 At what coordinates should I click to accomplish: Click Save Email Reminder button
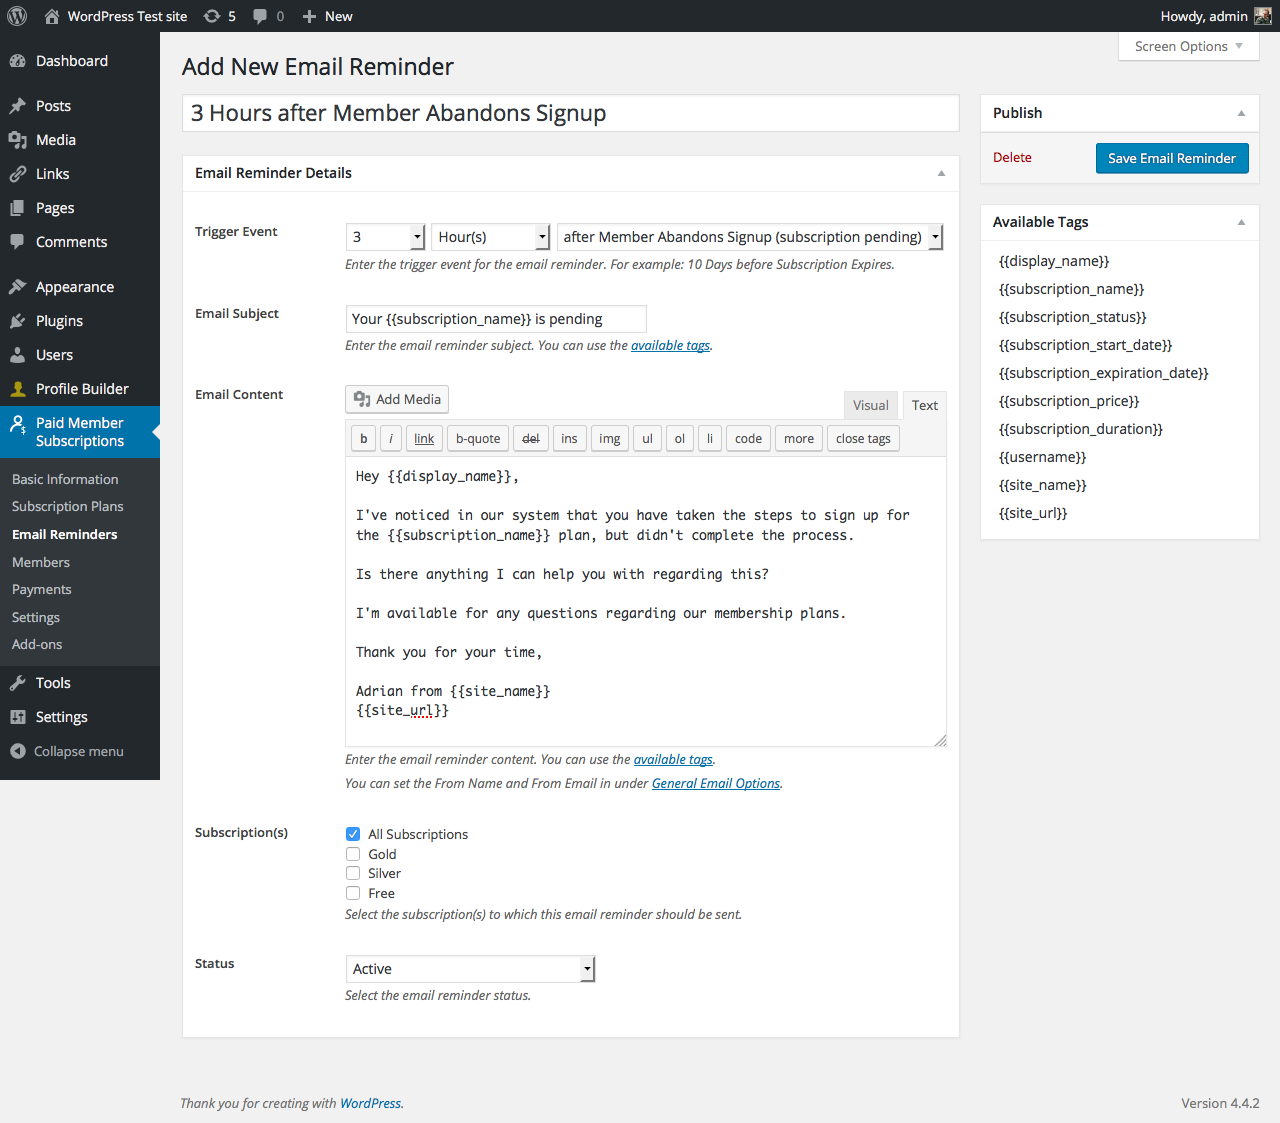point(1172,158)
